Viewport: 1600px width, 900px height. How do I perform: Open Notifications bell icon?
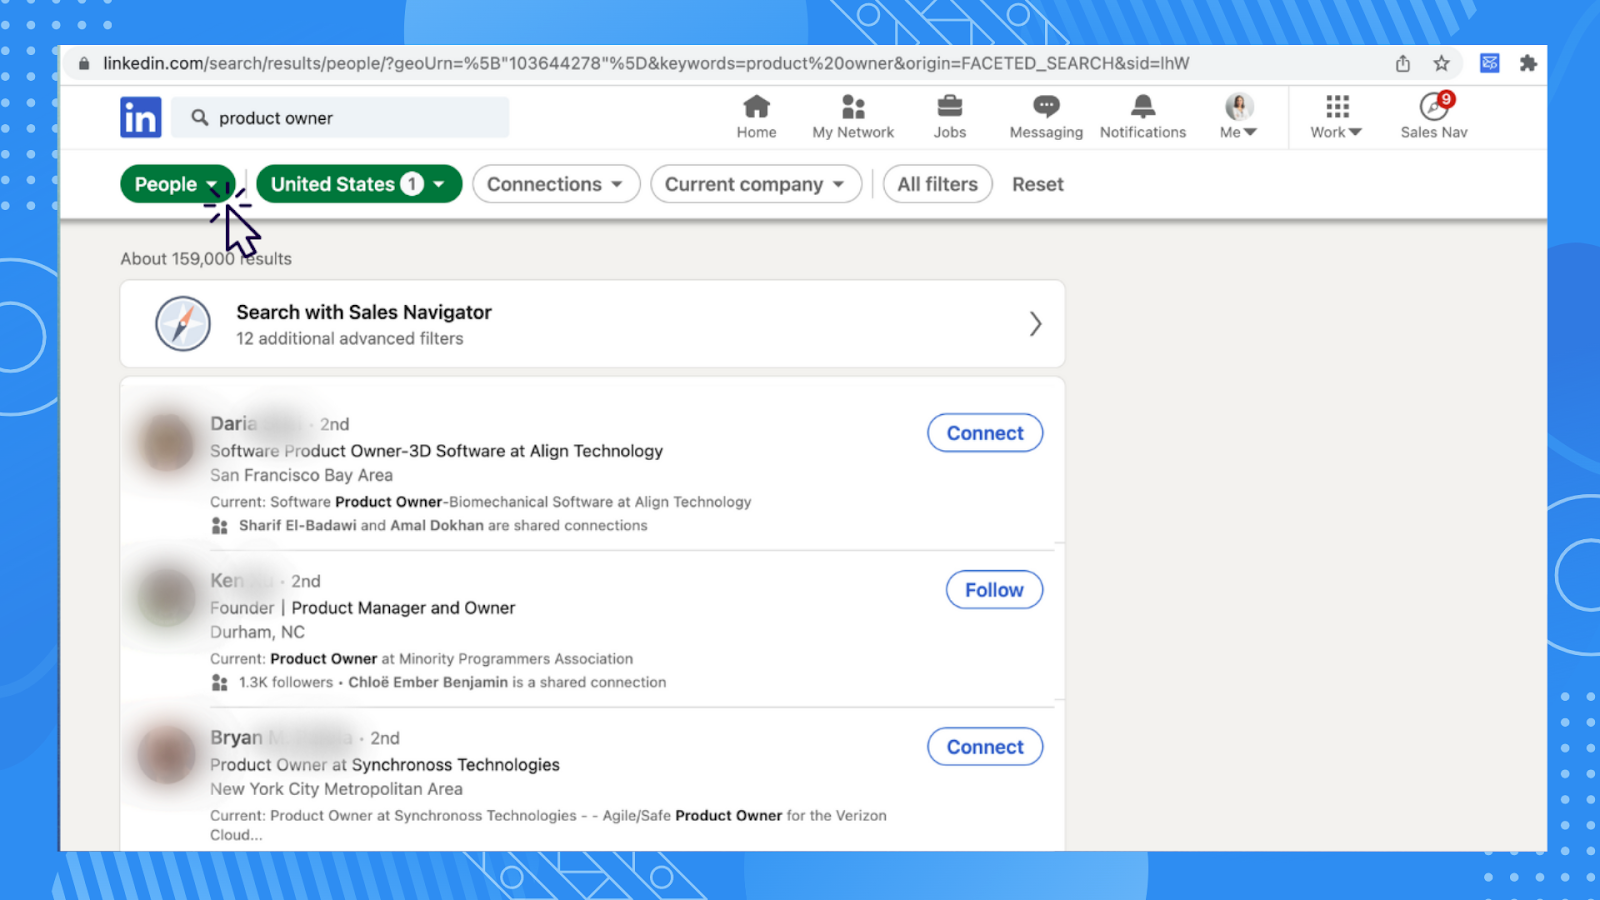click(1143, 106)
